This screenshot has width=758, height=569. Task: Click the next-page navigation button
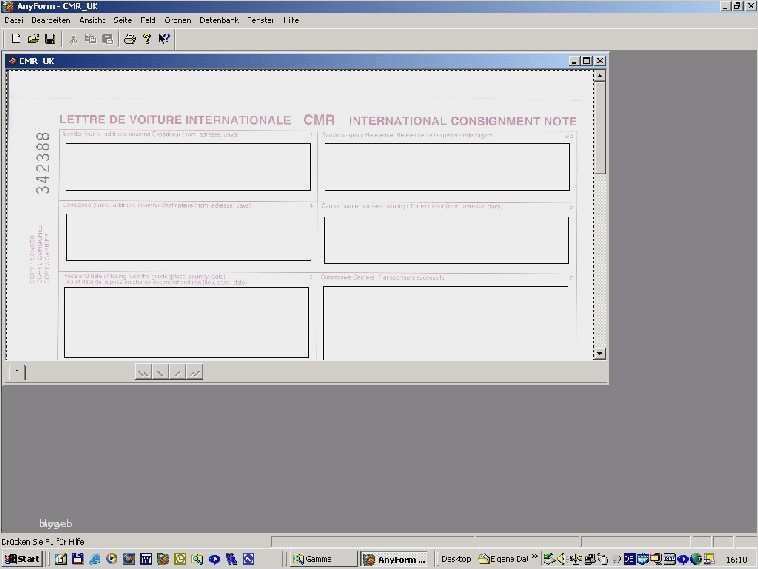click(x=178, y=372)
